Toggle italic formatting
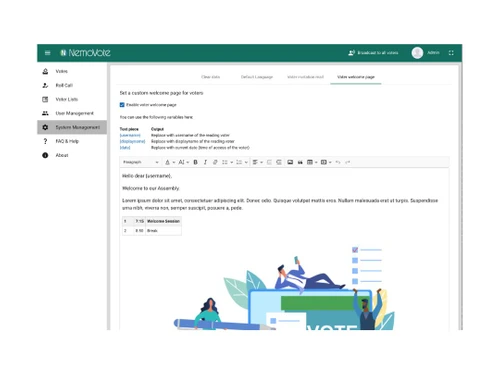The image size is (500, 375). pos(205,162)
